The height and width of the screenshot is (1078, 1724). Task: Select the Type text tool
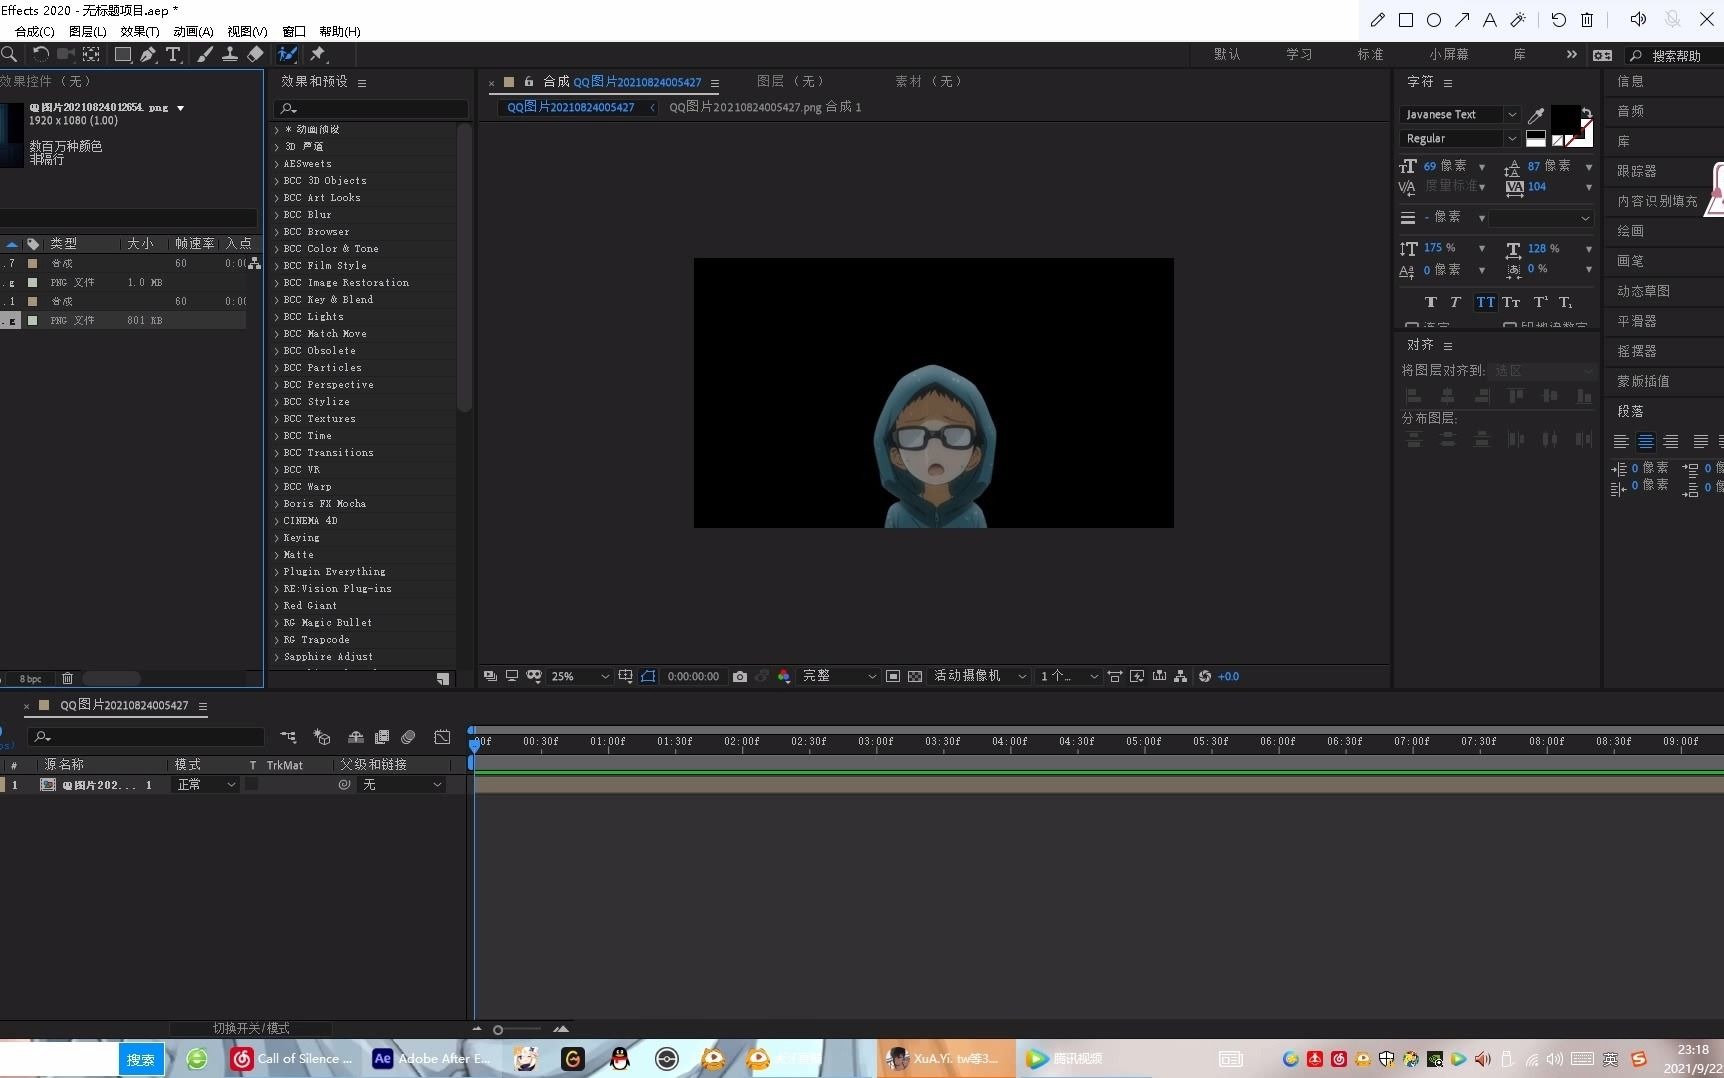[x=173, y=54]
